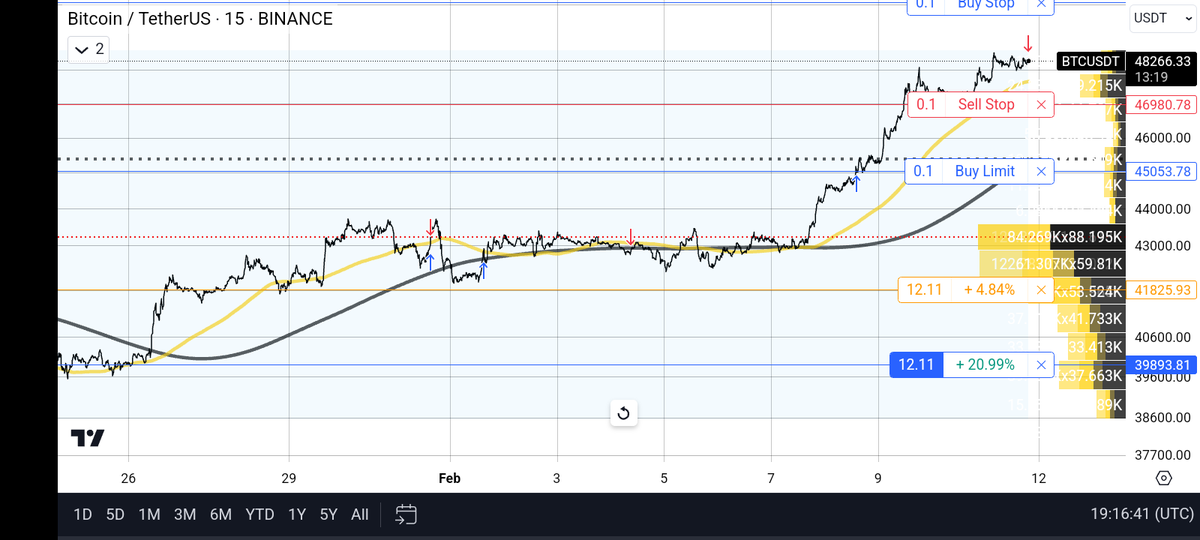Click the 29 date on time axis
Viewport: 1200px width, 540px height.
click(x=289, y=478)
